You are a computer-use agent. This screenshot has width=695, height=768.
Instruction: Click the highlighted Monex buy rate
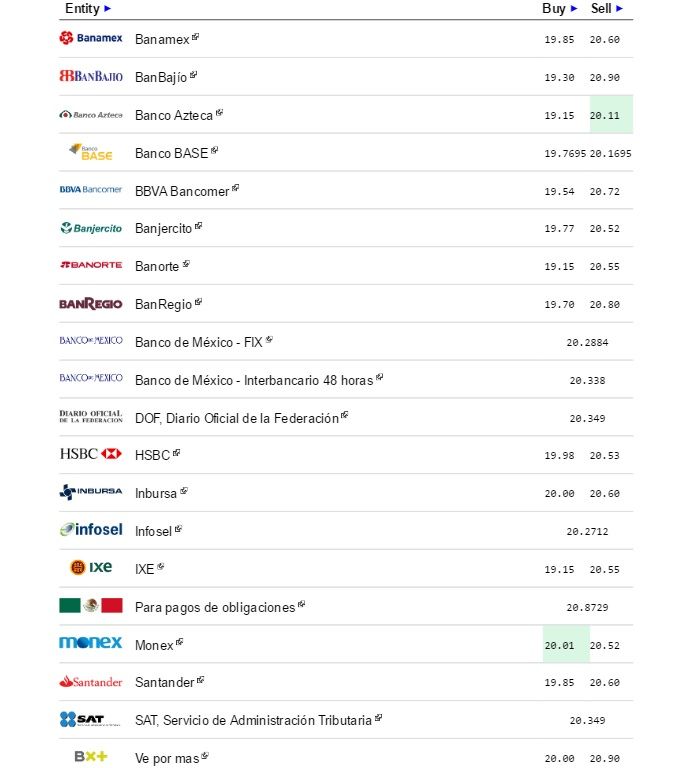click(x=560, y=645)
